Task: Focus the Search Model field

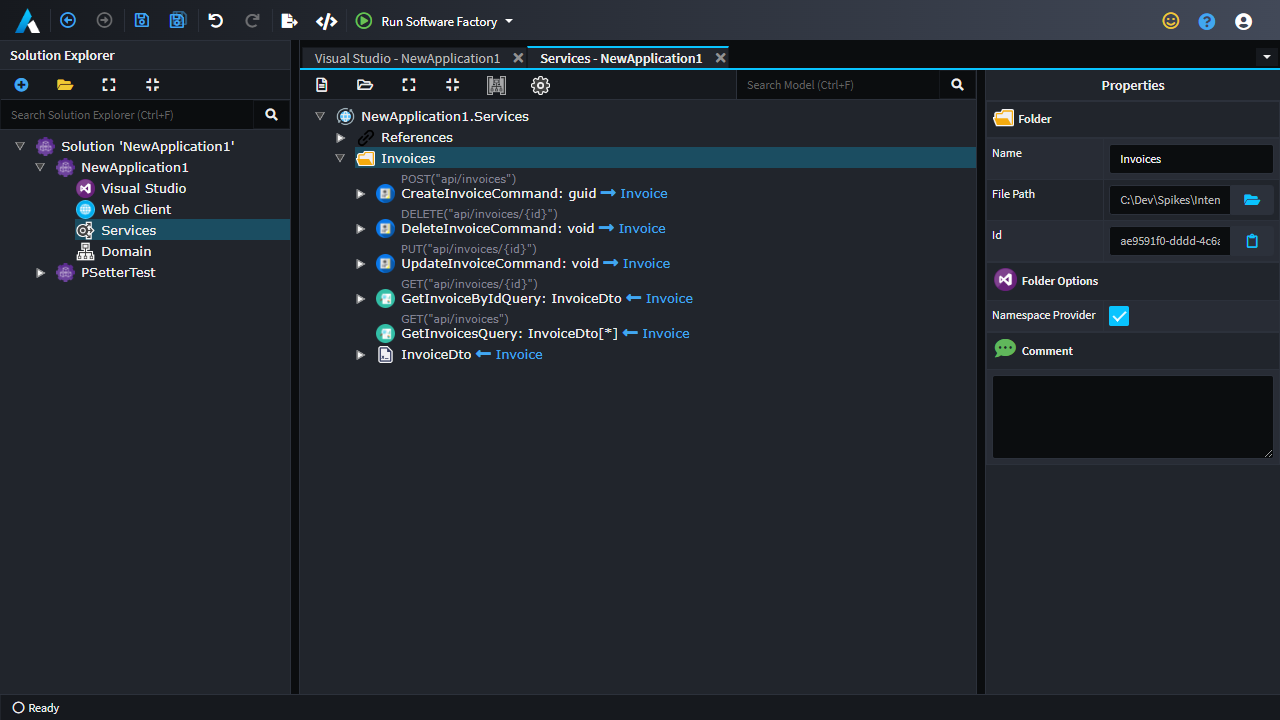Action: pyautogui.click(x=838, y=85)
